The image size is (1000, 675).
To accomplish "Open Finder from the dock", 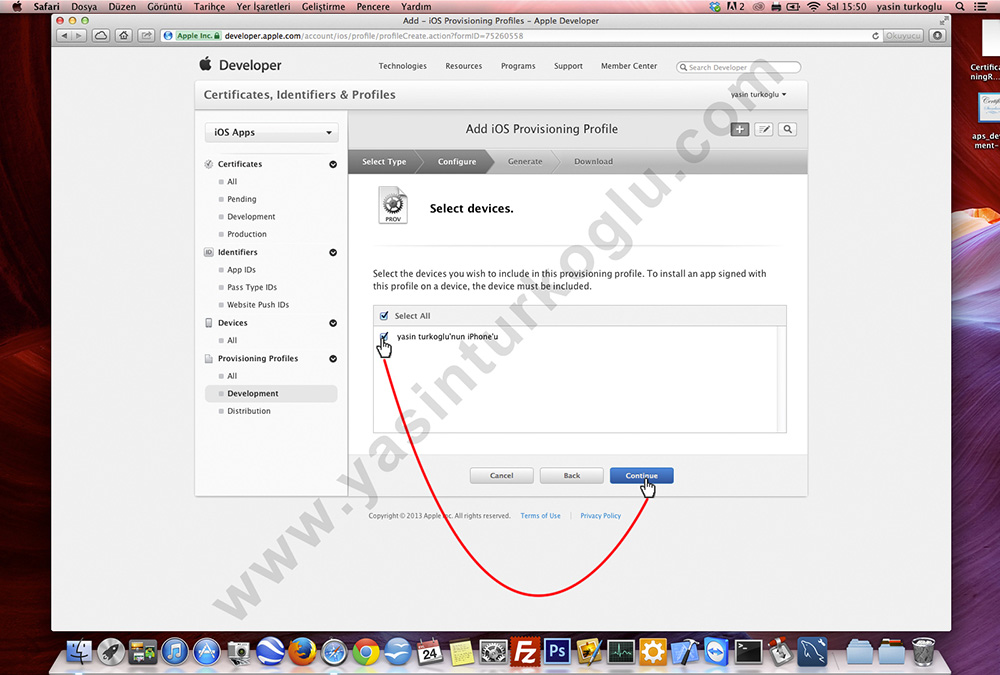I will click(x=79, y=652).
